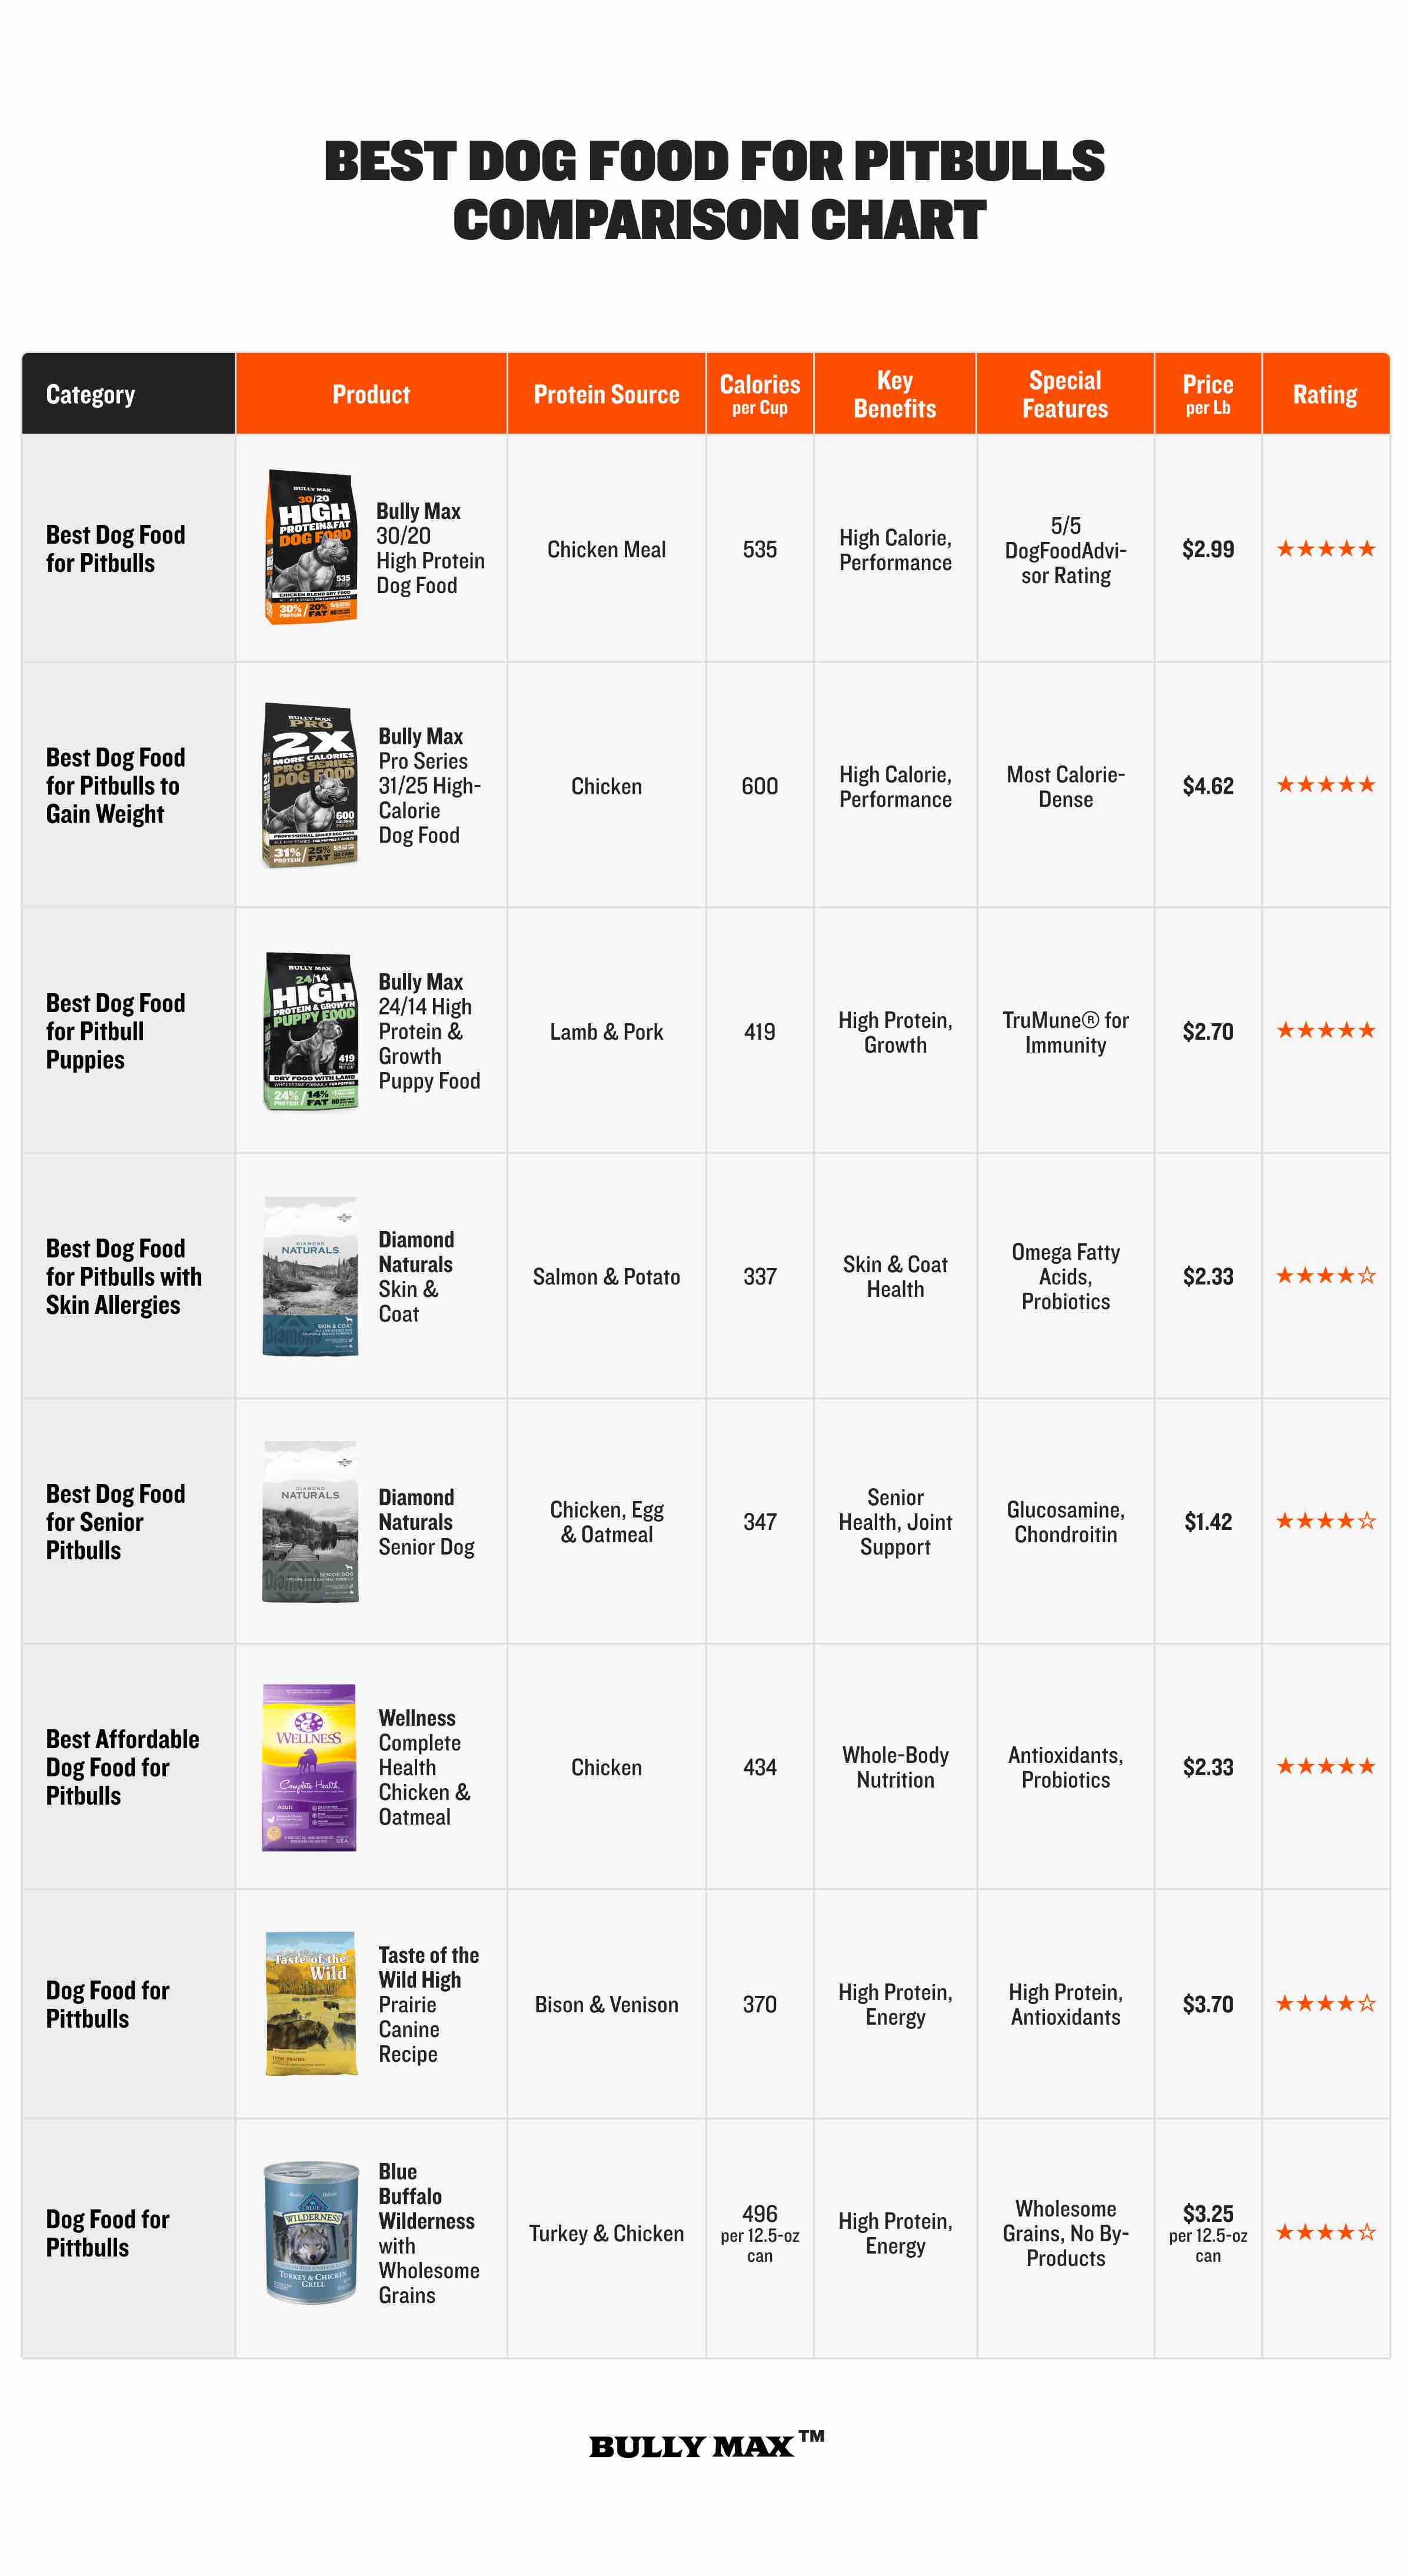Click the purple Wellness Complete Health bag
1412x2576 pixels.
coord(309,1767)
